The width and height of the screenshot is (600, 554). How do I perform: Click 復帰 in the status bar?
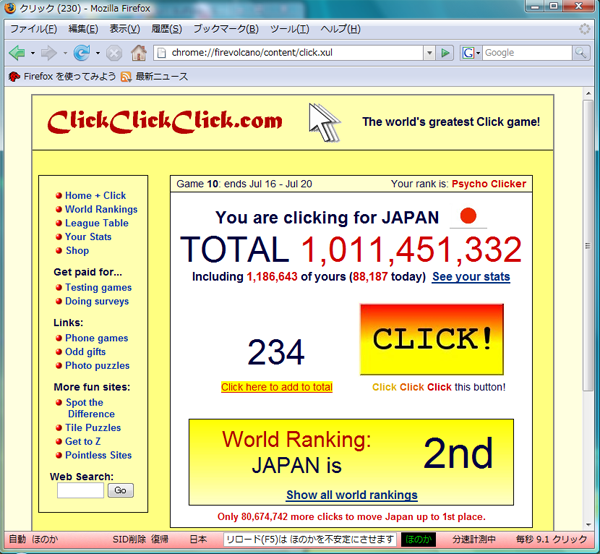point(160,539)
